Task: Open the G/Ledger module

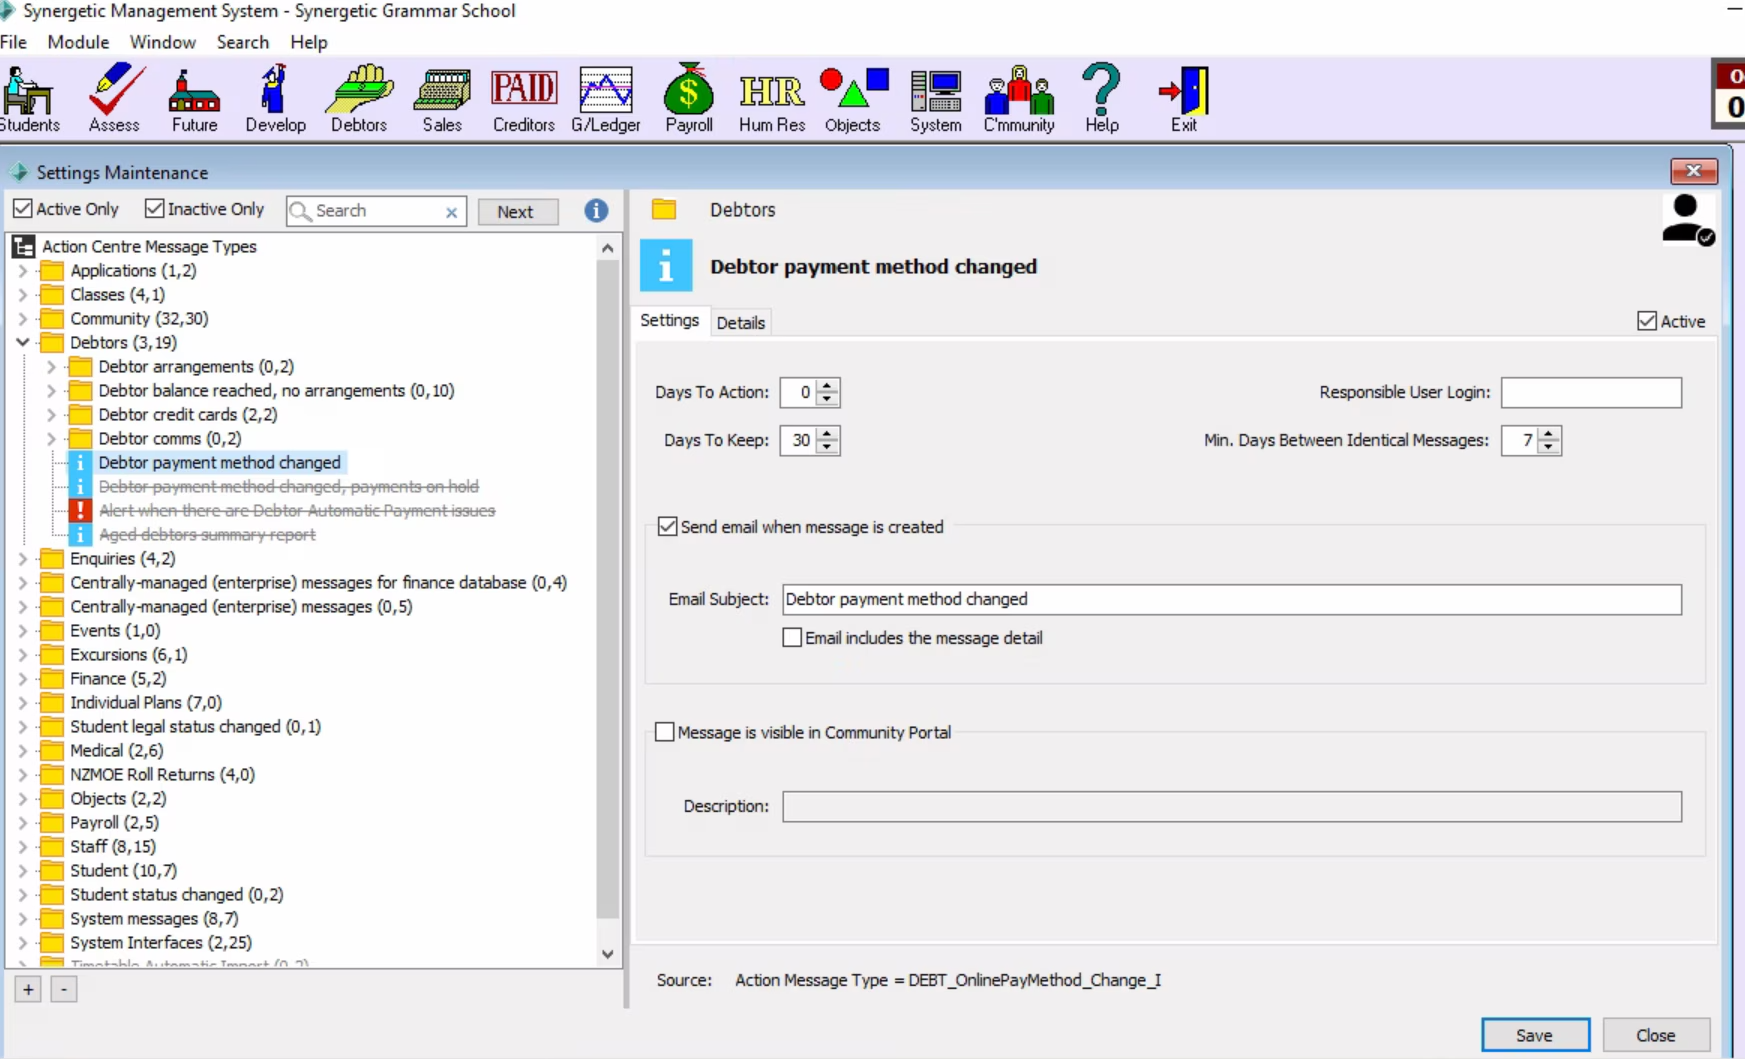Action: (x=606, y=98)
